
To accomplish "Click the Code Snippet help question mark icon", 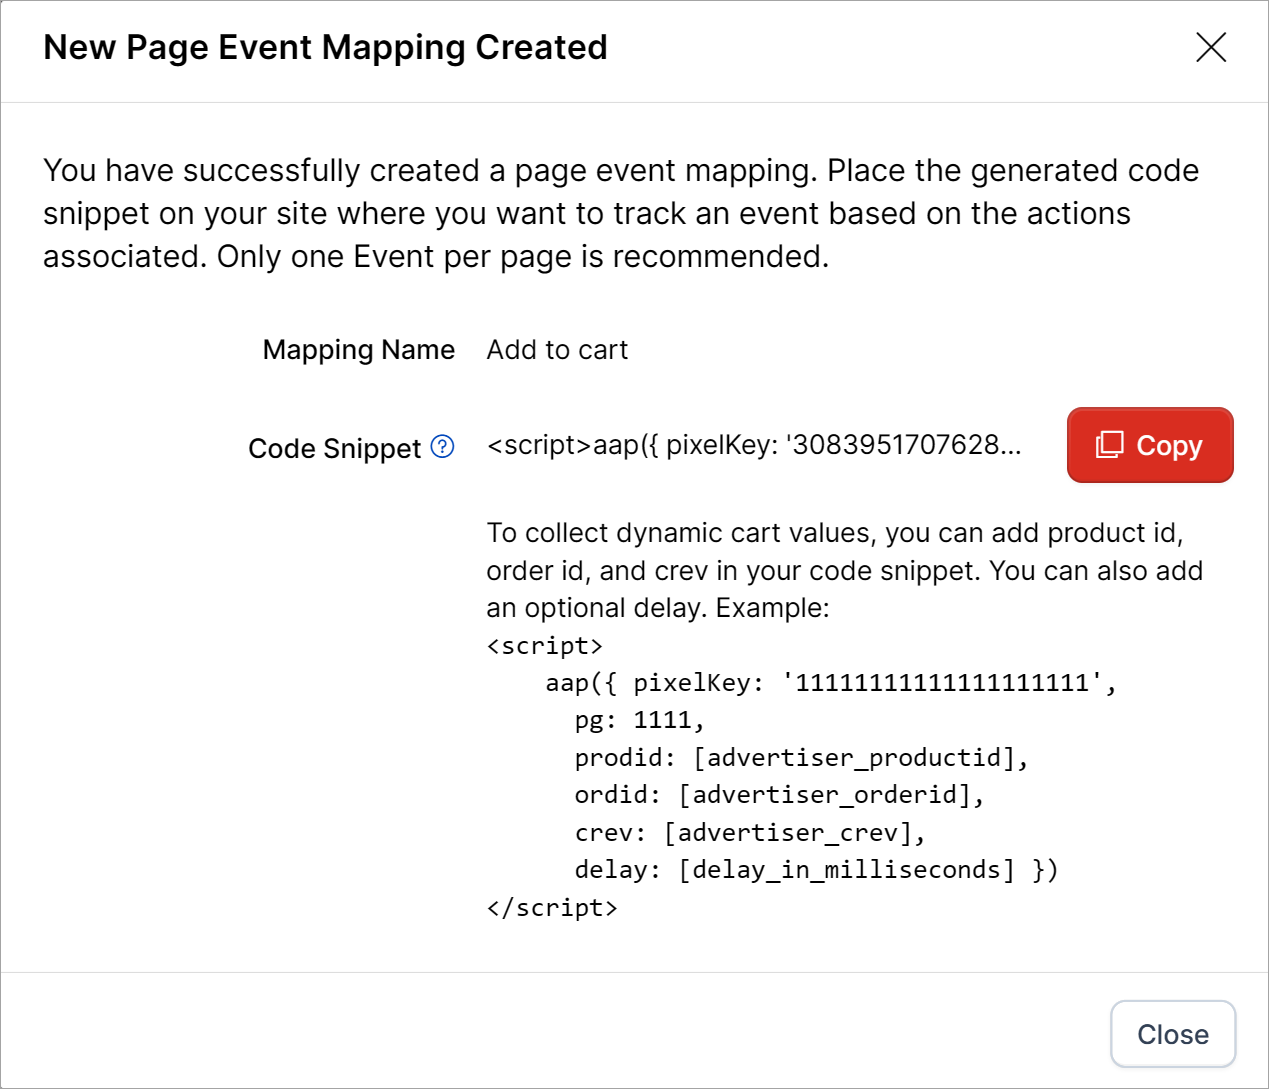I will pos(442,447).
